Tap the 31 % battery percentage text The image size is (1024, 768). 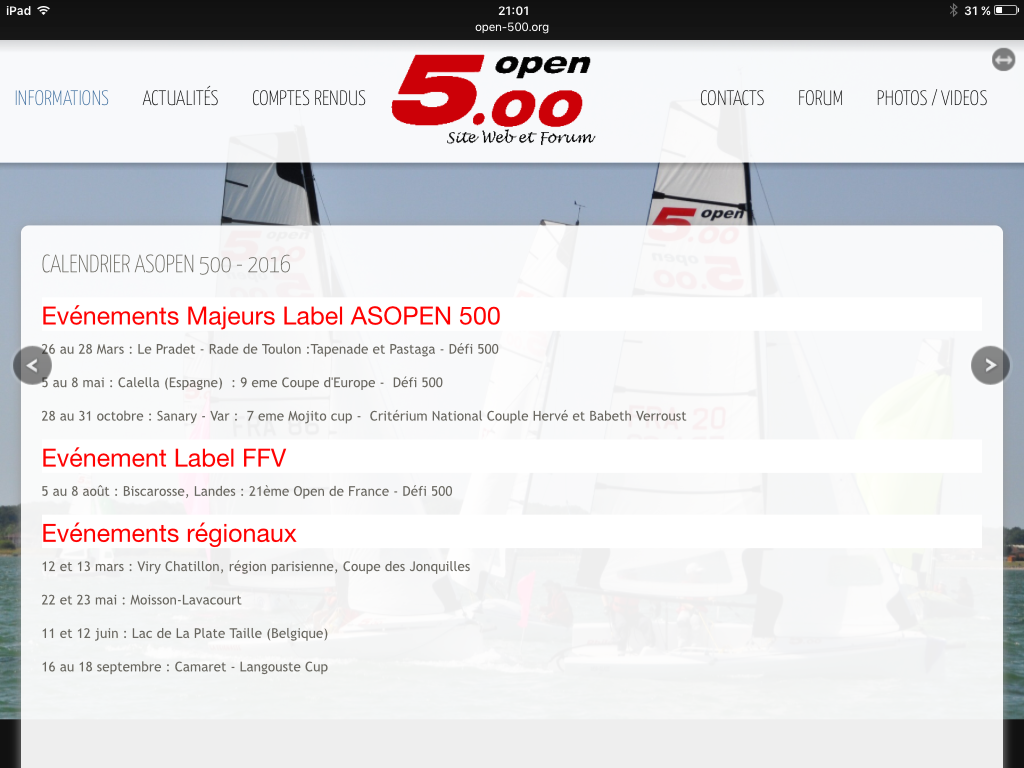978,10
